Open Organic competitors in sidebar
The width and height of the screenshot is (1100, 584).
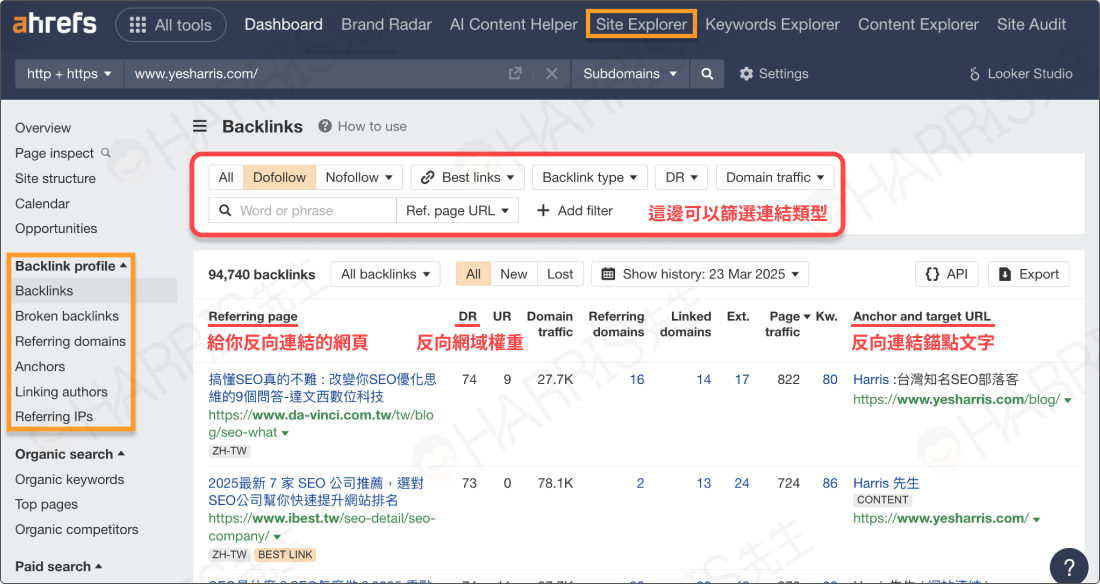[76, 529]
